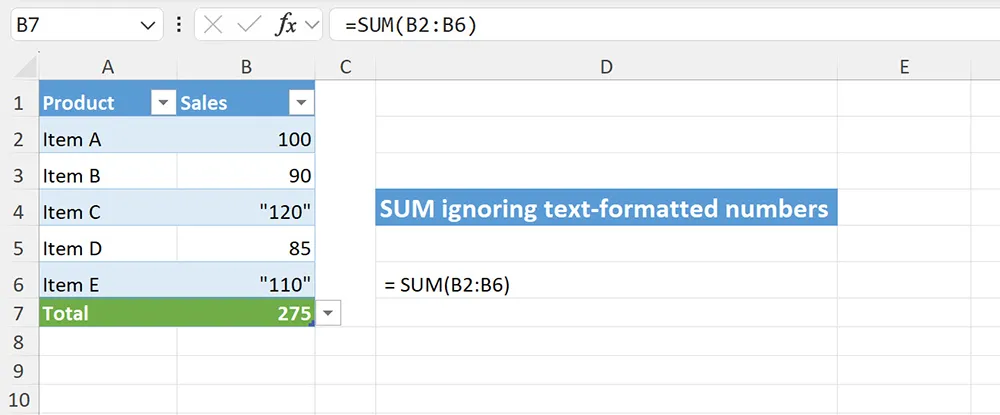Click the 'SUM ignoring text-formatted numbers' title cell
1000x415 pixels.
606,209
